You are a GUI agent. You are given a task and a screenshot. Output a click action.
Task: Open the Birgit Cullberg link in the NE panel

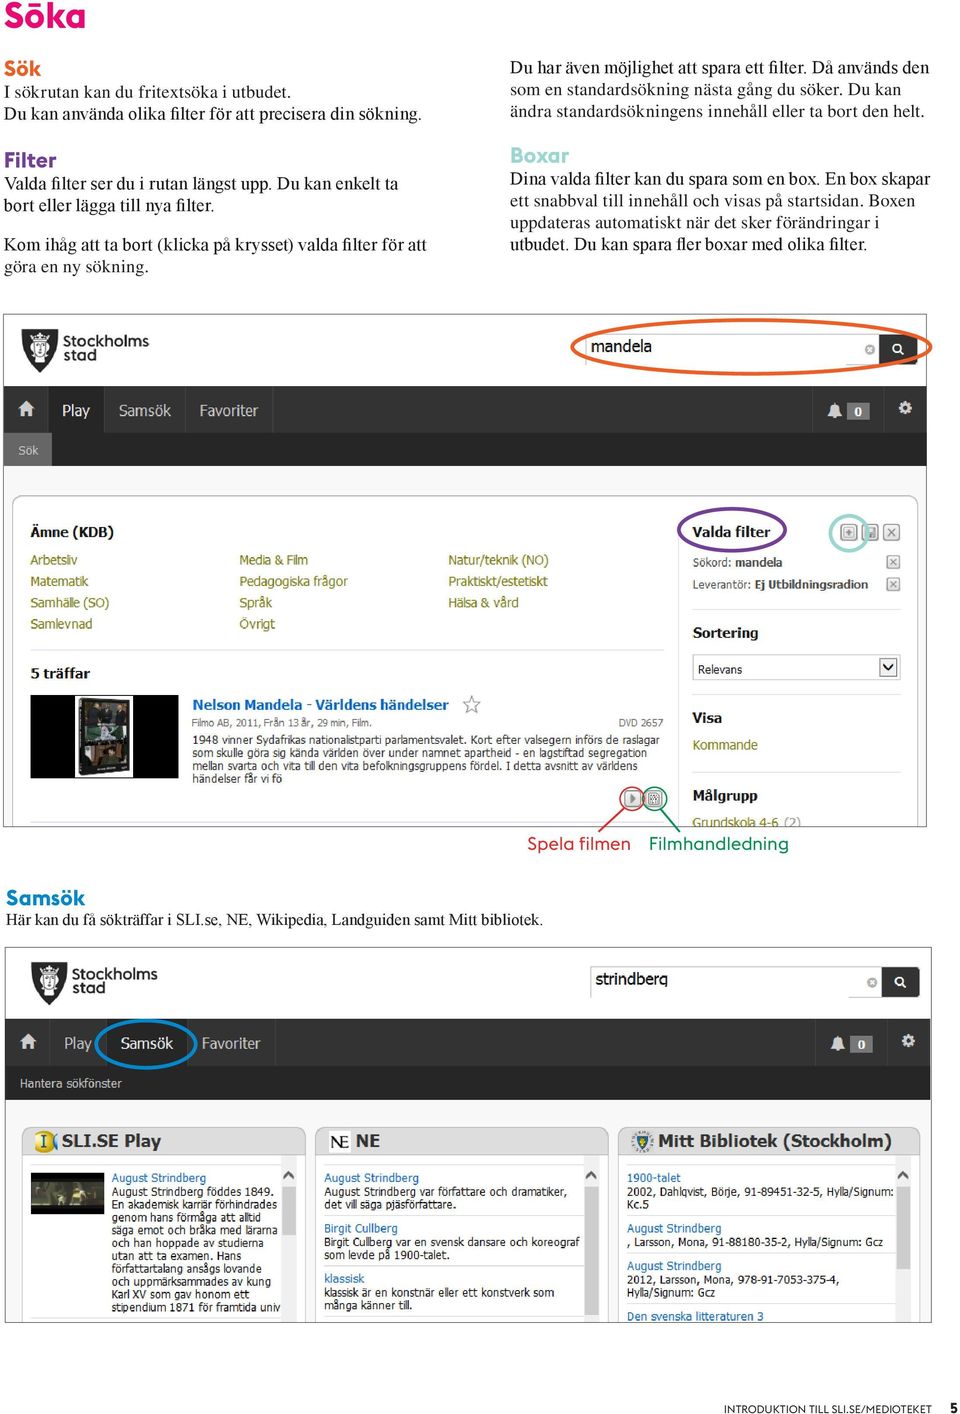click(x=361, y=1228)
